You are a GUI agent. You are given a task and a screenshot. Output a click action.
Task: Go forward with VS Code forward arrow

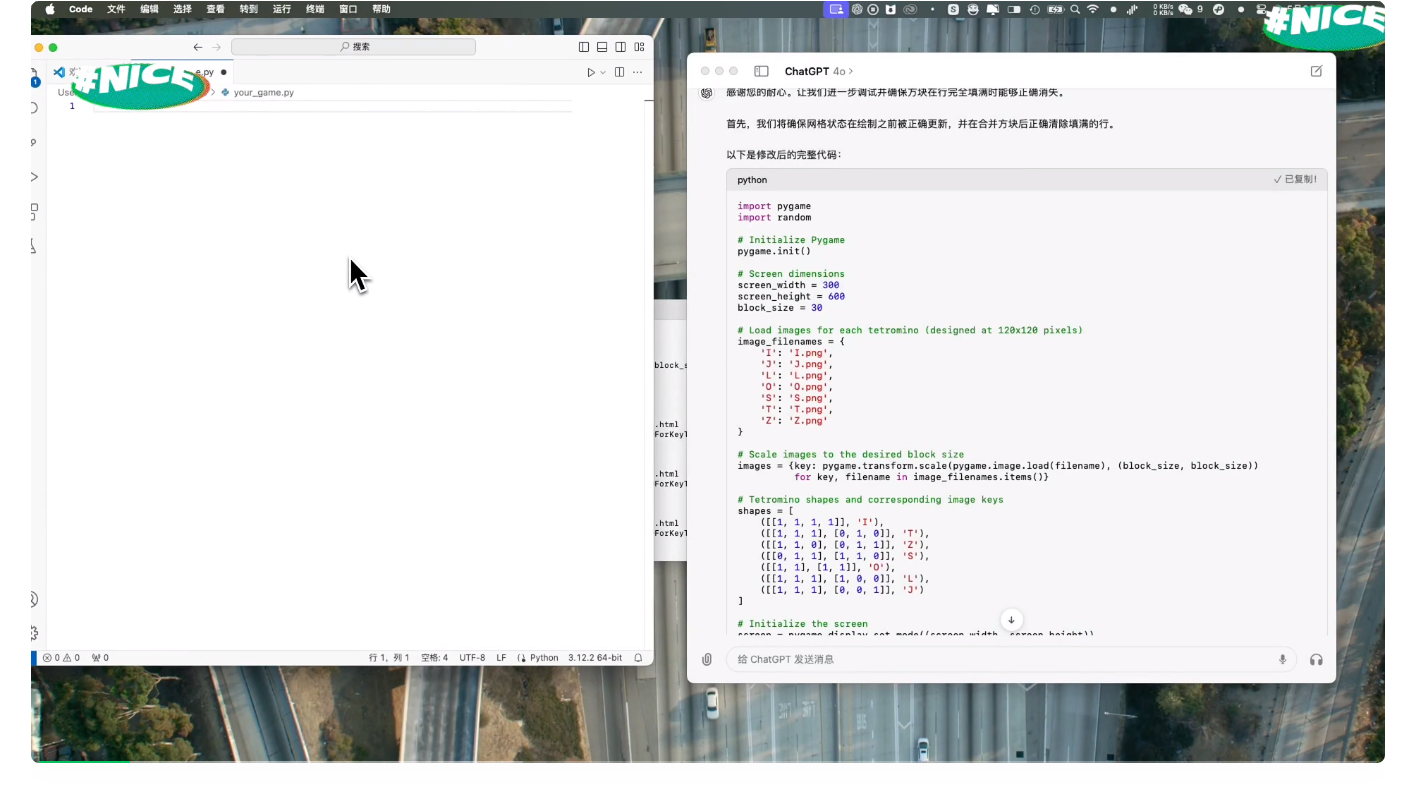216,47
